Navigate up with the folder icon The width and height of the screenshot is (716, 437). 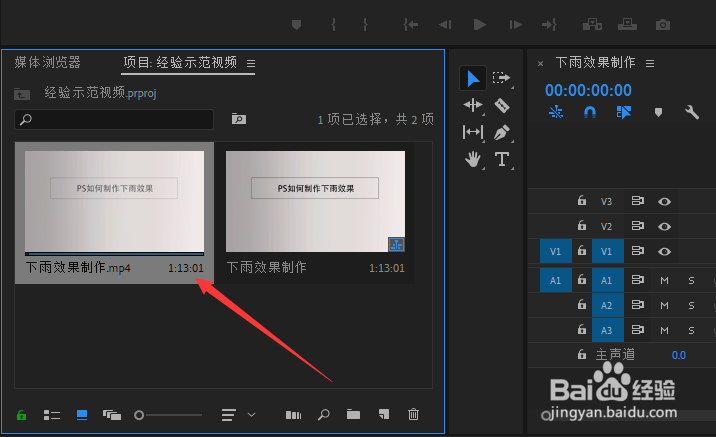tap(21, 94)
